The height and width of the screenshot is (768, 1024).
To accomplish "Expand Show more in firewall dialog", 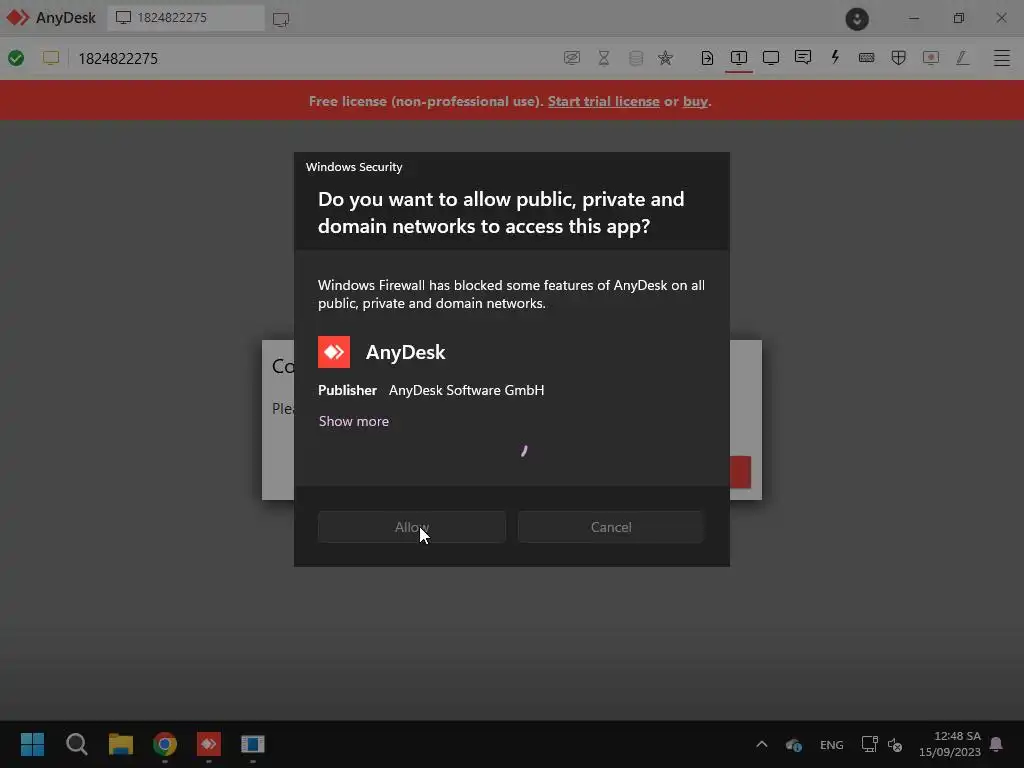I will pos(353,421).
